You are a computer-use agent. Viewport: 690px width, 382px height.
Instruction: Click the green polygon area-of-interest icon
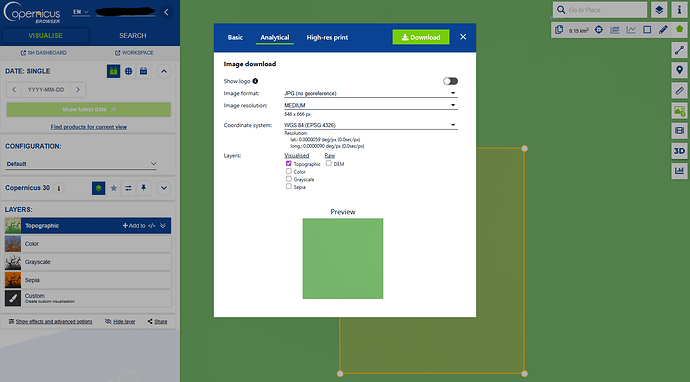pos(679,29)
